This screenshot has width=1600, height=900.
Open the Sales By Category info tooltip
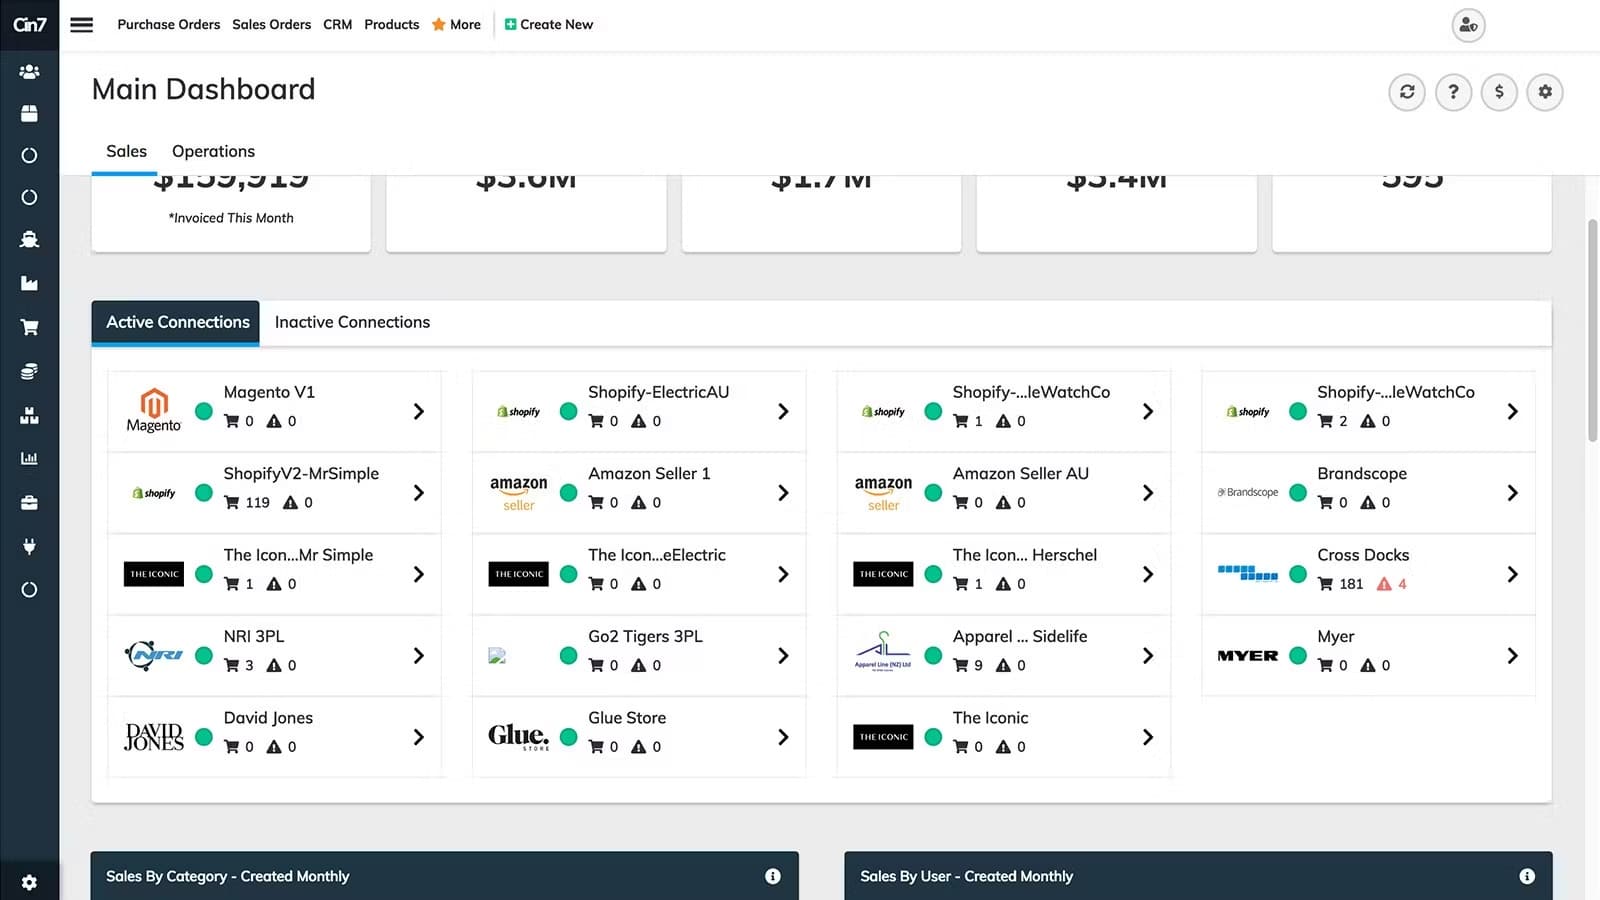[x=772, y=876]
